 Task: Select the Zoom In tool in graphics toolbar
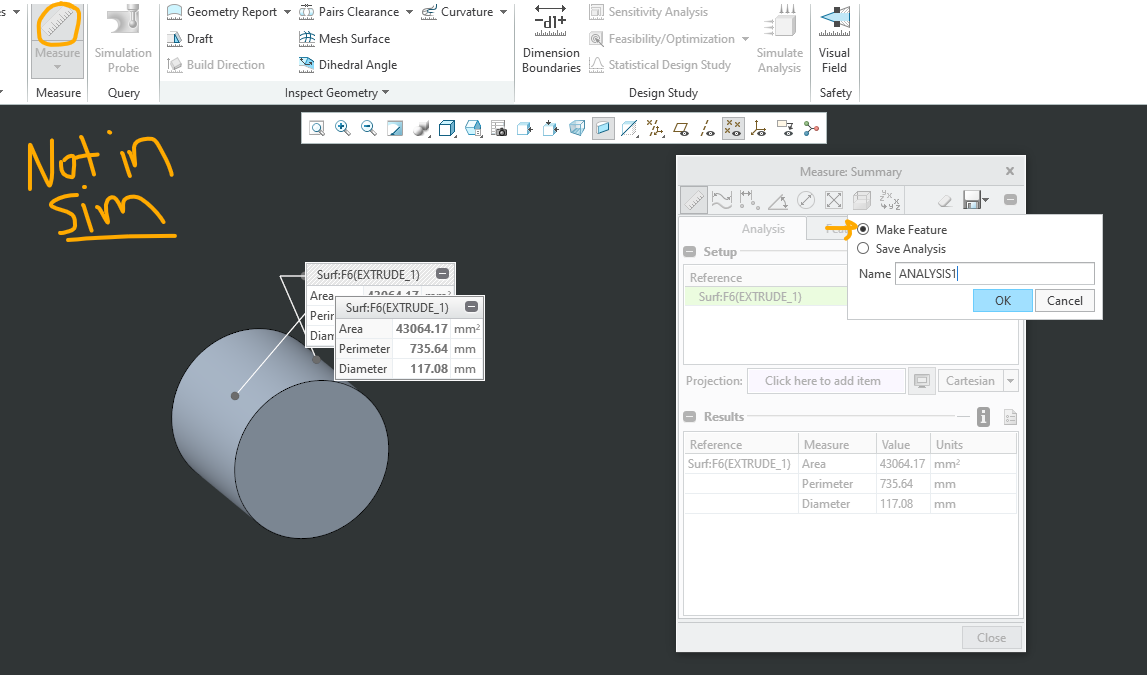click(343, 128)
